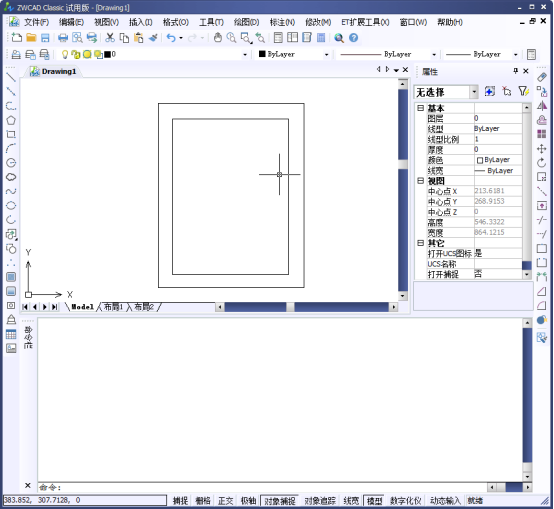Open the Table tool
Viewport: 554px width, 509px height.
coord(11,334)
